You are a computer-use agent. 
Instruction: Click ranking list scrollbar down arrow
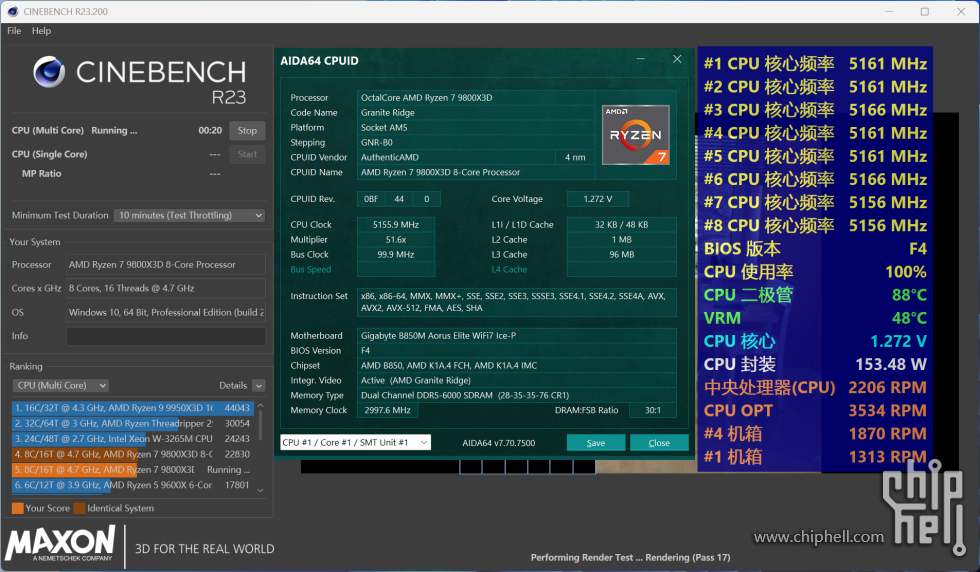click(x=261, y=491)
